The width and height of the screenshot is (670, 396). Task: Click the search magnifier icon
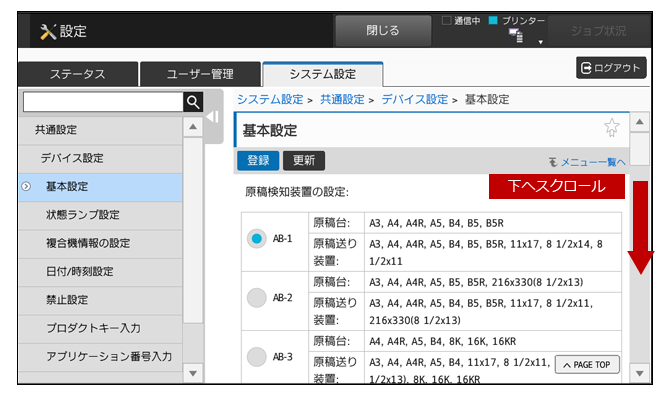point(193,102)
